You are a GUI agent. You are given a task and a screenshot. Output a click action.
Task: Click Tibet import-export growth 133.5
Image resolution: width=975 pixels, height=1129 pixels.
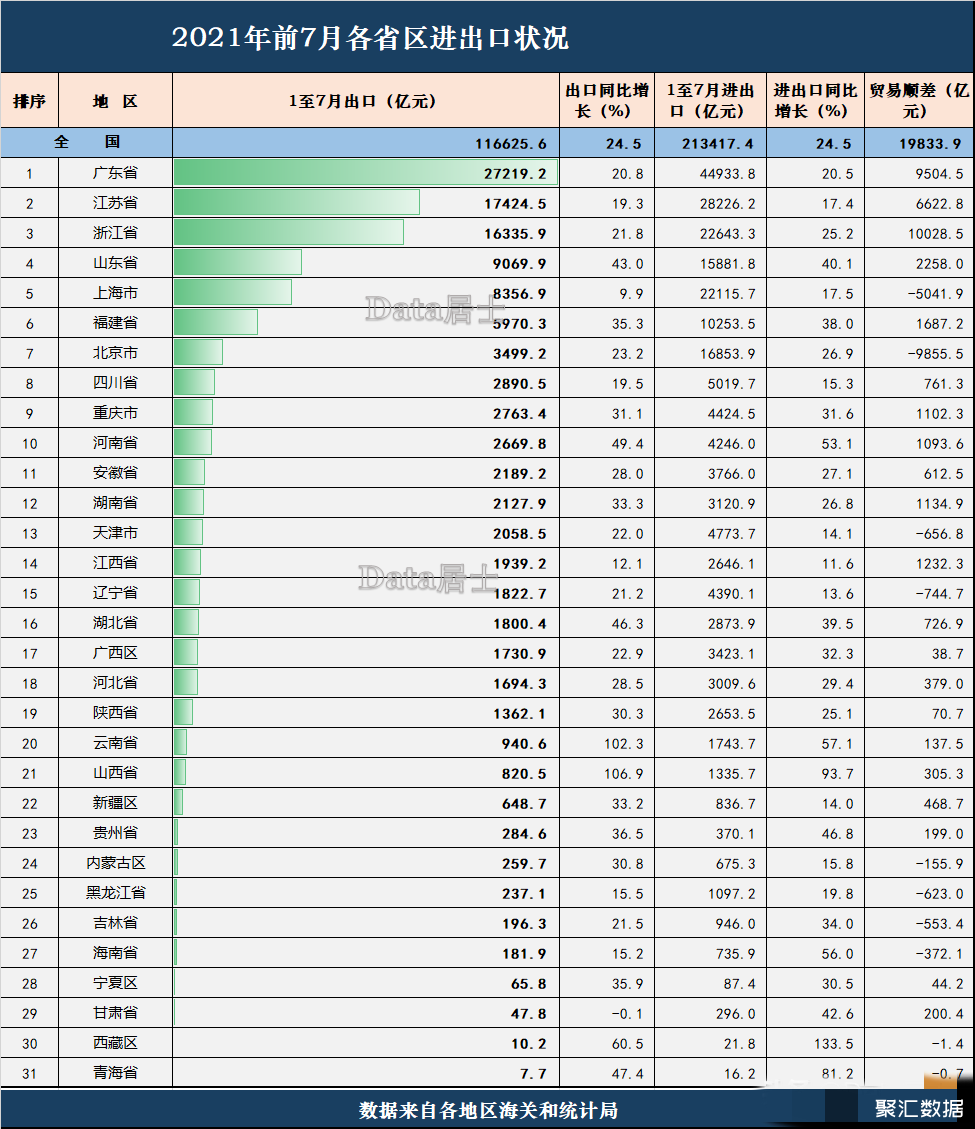(834, 1044)
